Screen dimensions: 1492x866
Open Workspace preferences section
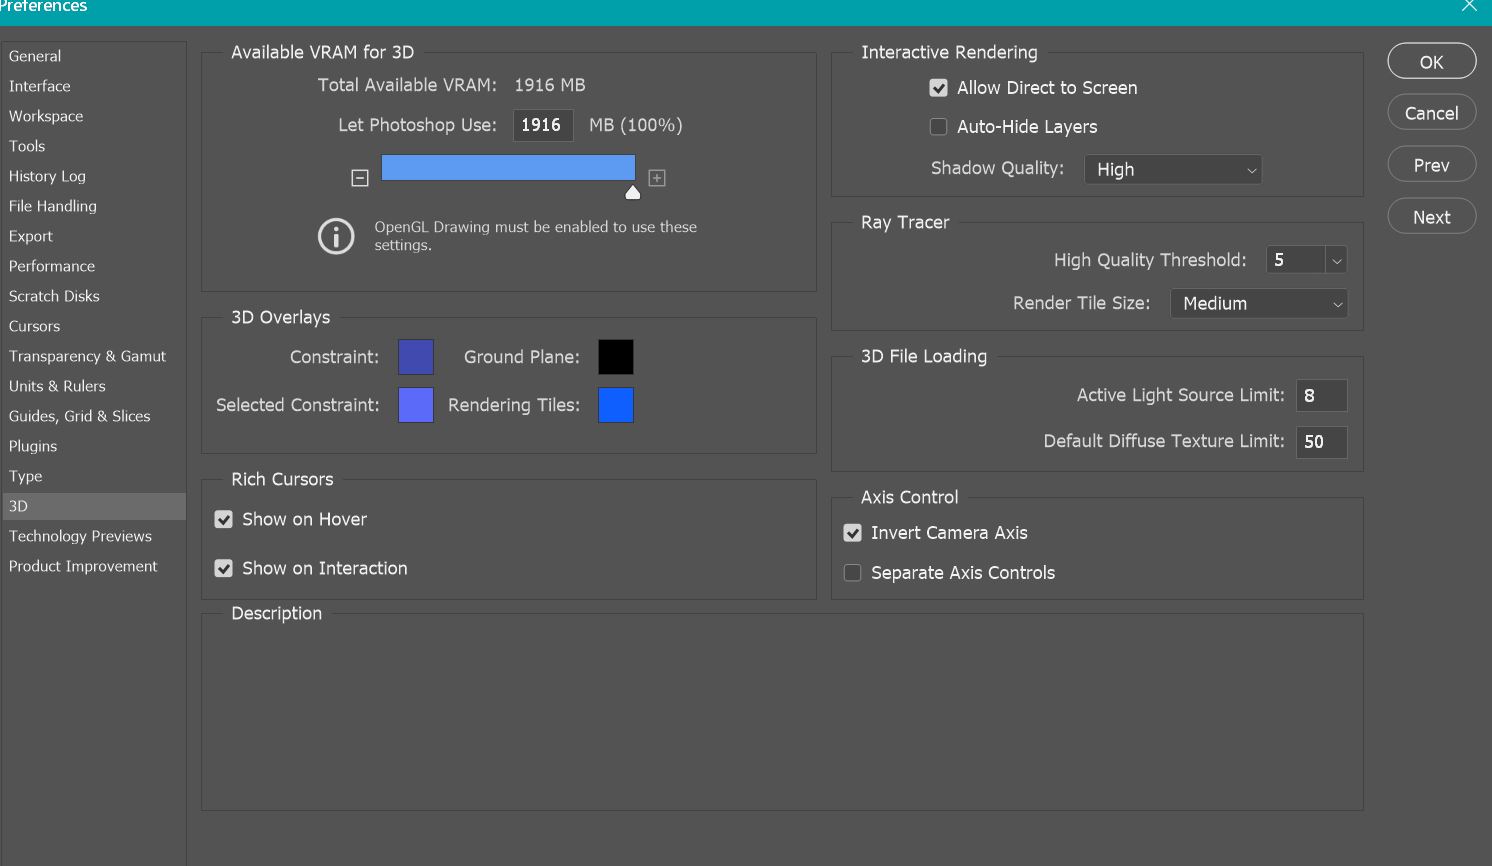(x=93, y=116)
